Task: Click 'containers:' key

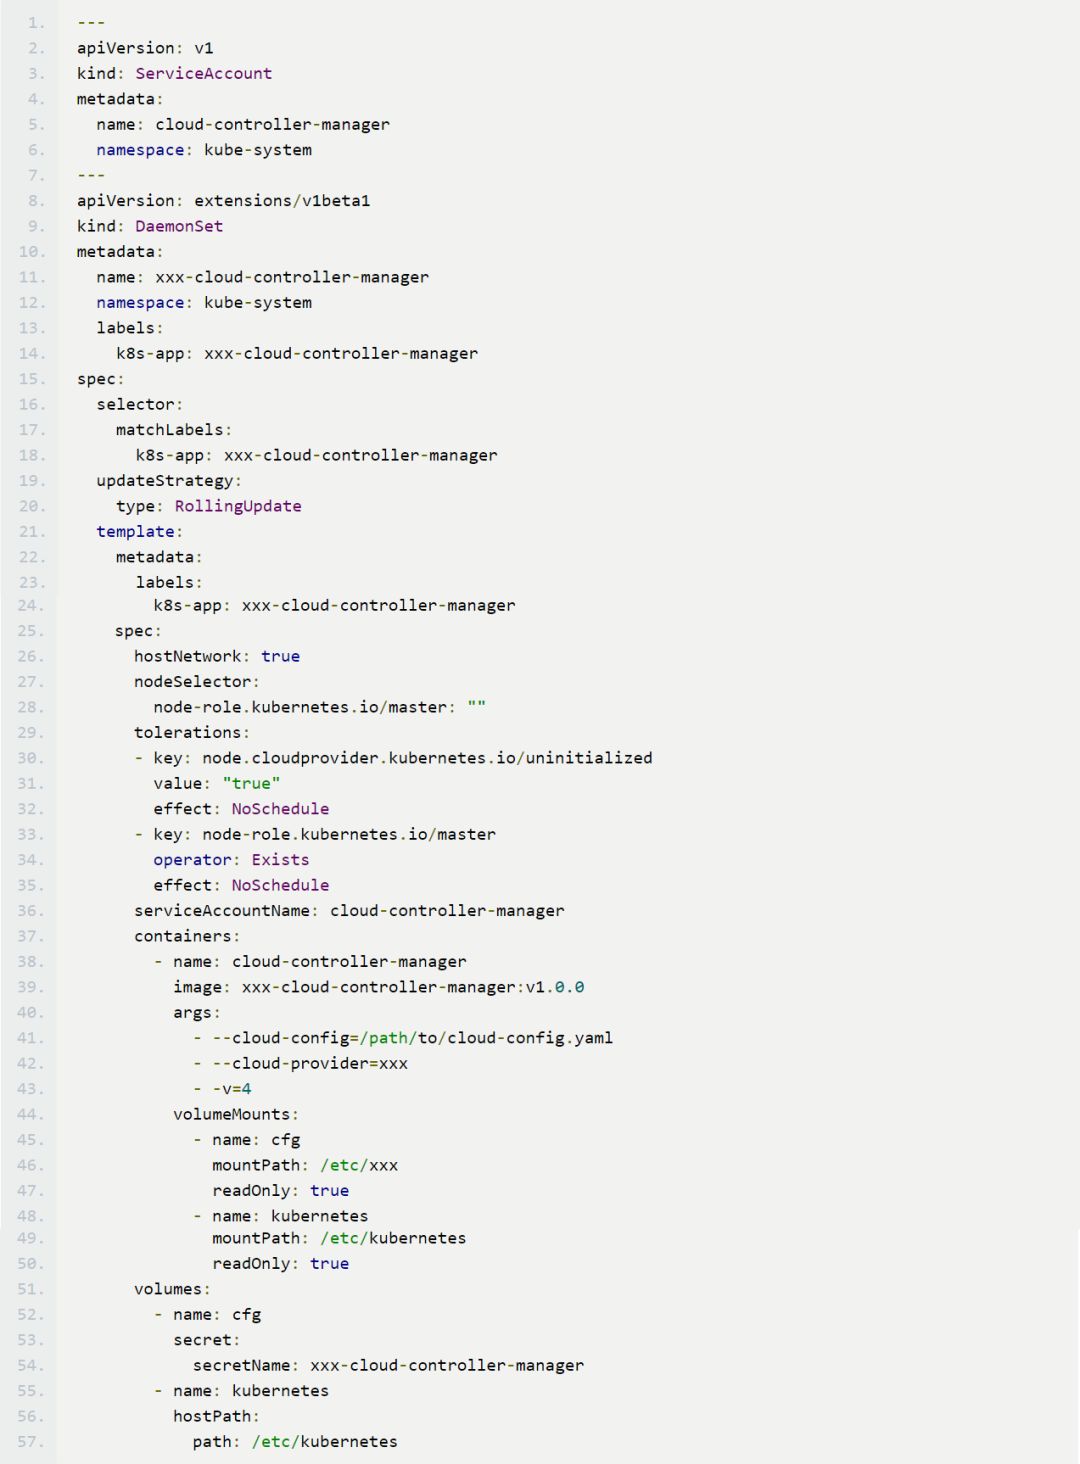Action: 187,936
